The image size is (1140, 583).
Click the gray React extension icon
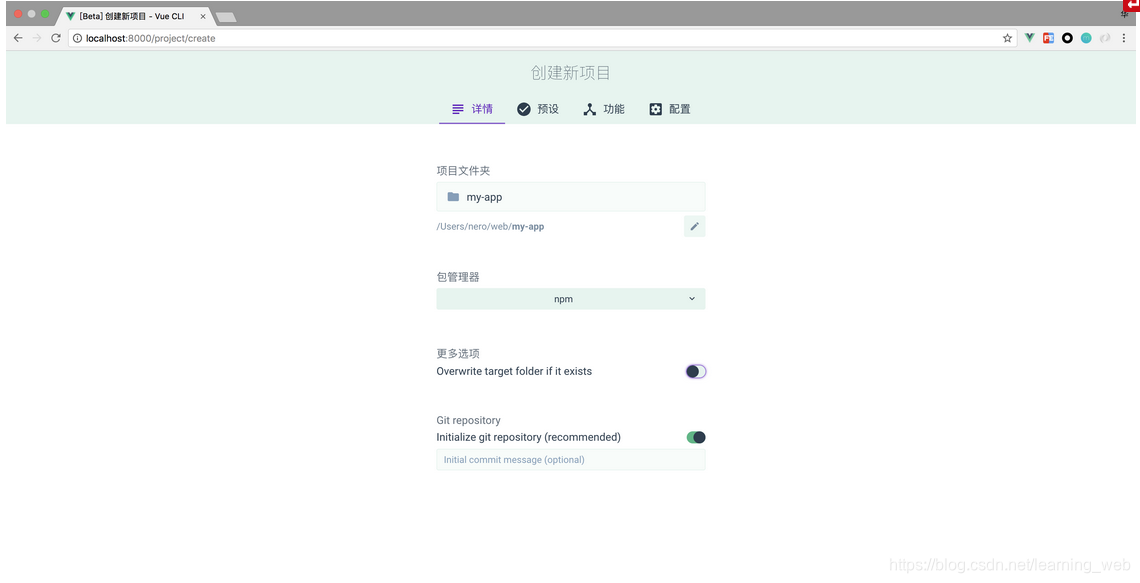click(x=1105, y=38)
